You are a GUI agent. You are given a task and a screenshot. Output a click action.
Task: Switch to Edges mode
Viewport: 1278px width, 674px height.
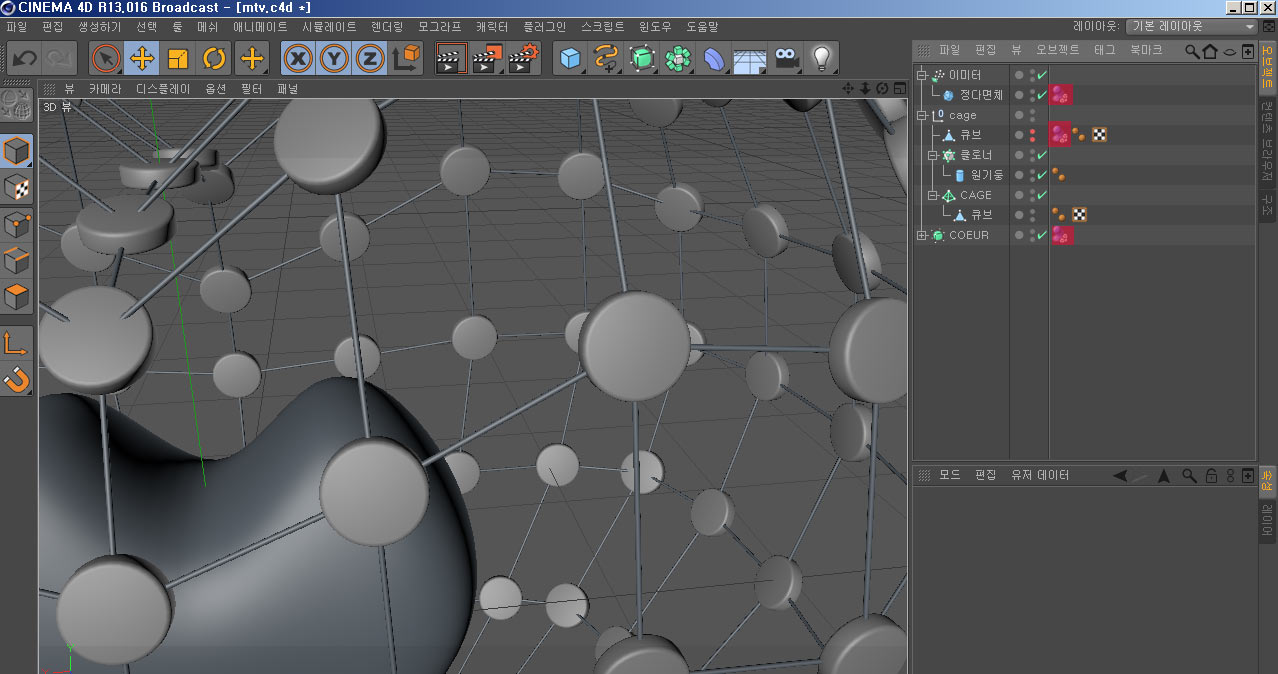click(x=17, y=260)
